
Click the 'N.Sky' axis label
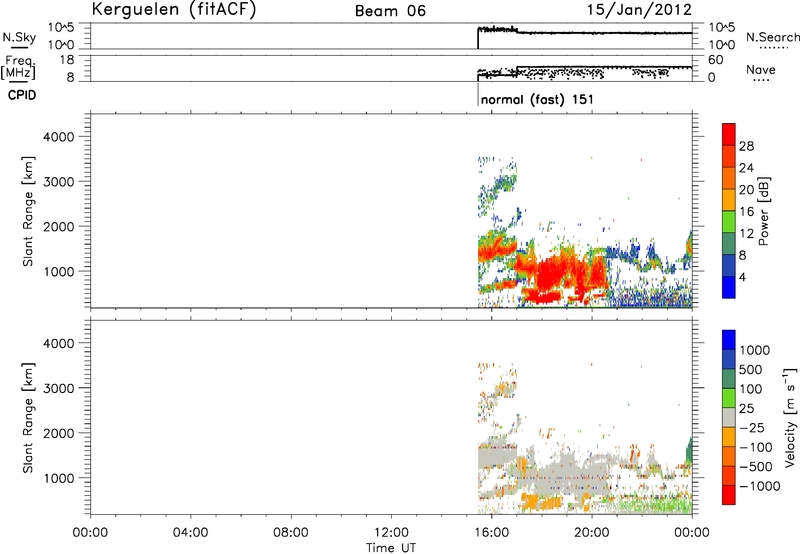tap(19, 37)
